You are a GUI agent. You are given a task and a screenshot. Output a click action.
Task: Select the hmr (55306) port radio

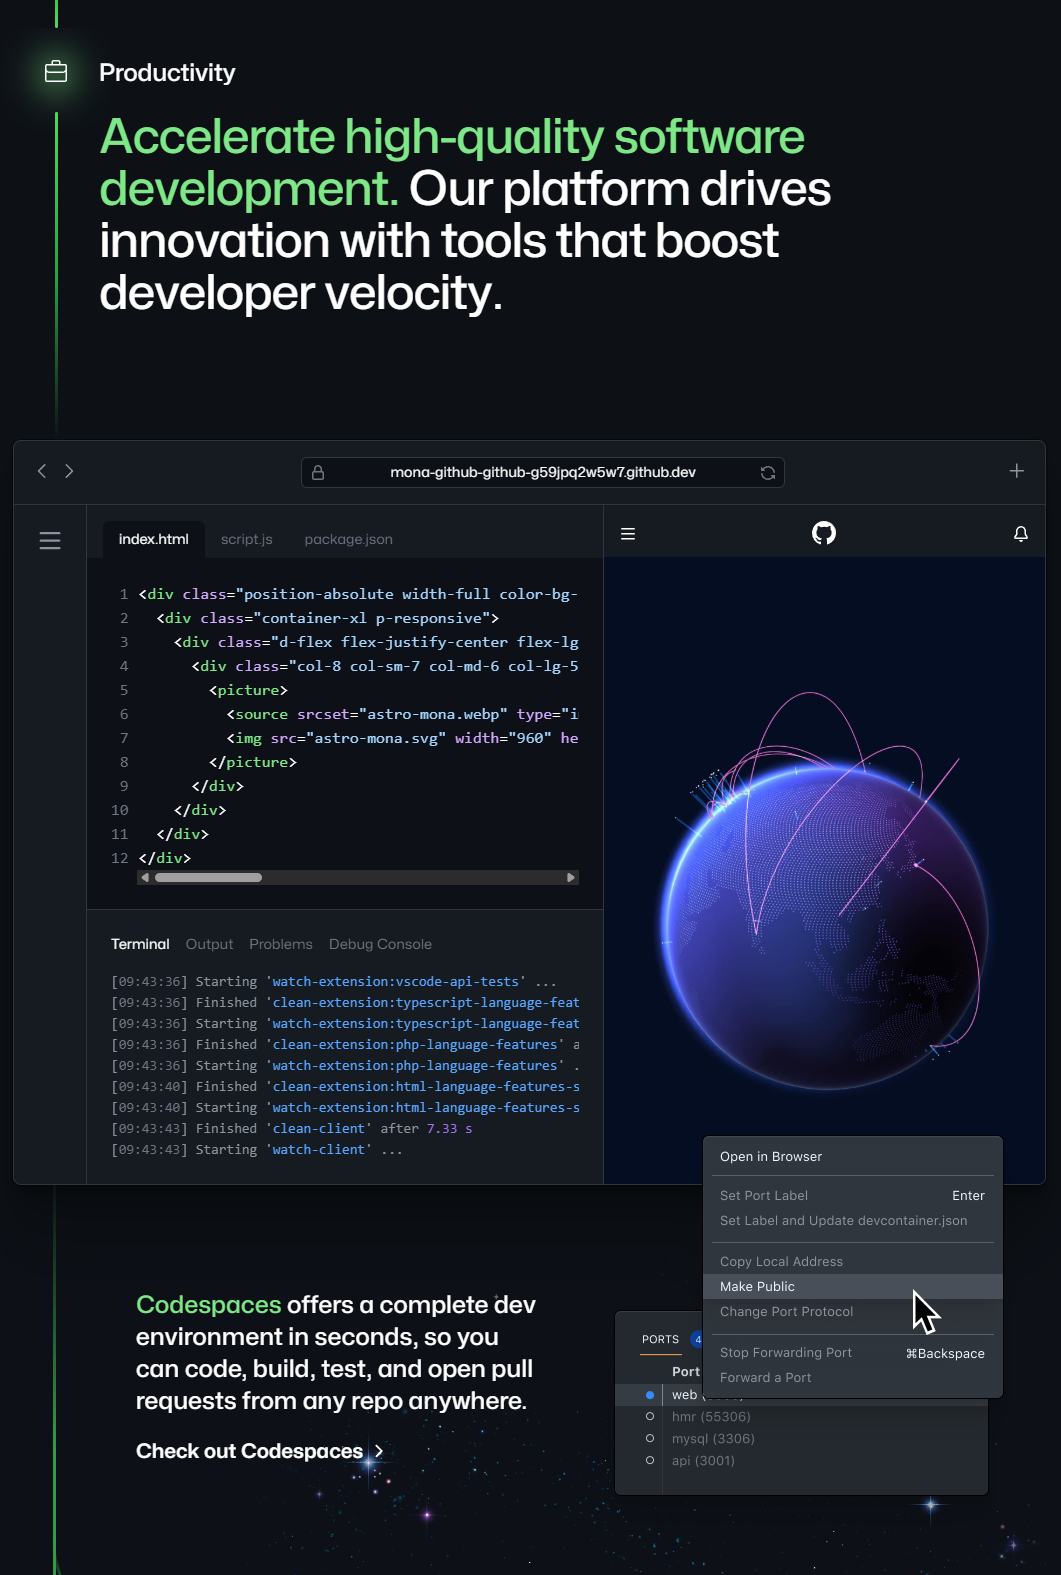point(650,1417)
